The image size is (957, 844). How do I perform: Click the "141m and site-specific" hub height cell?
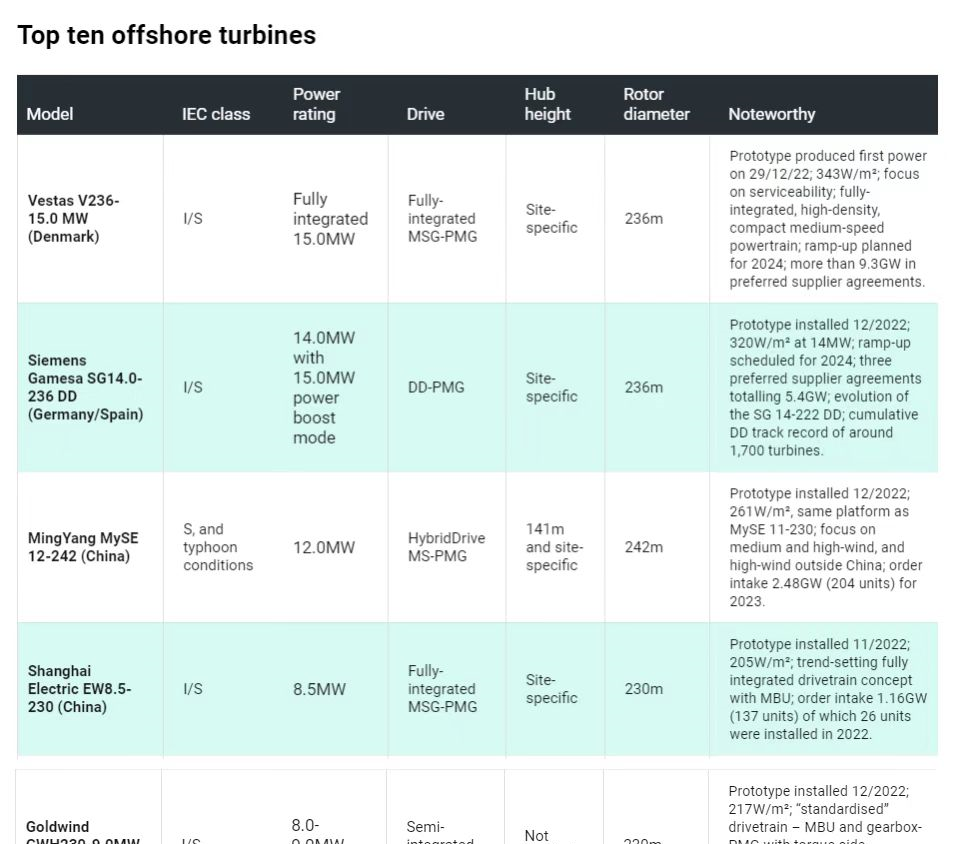(x=554, y=547)
